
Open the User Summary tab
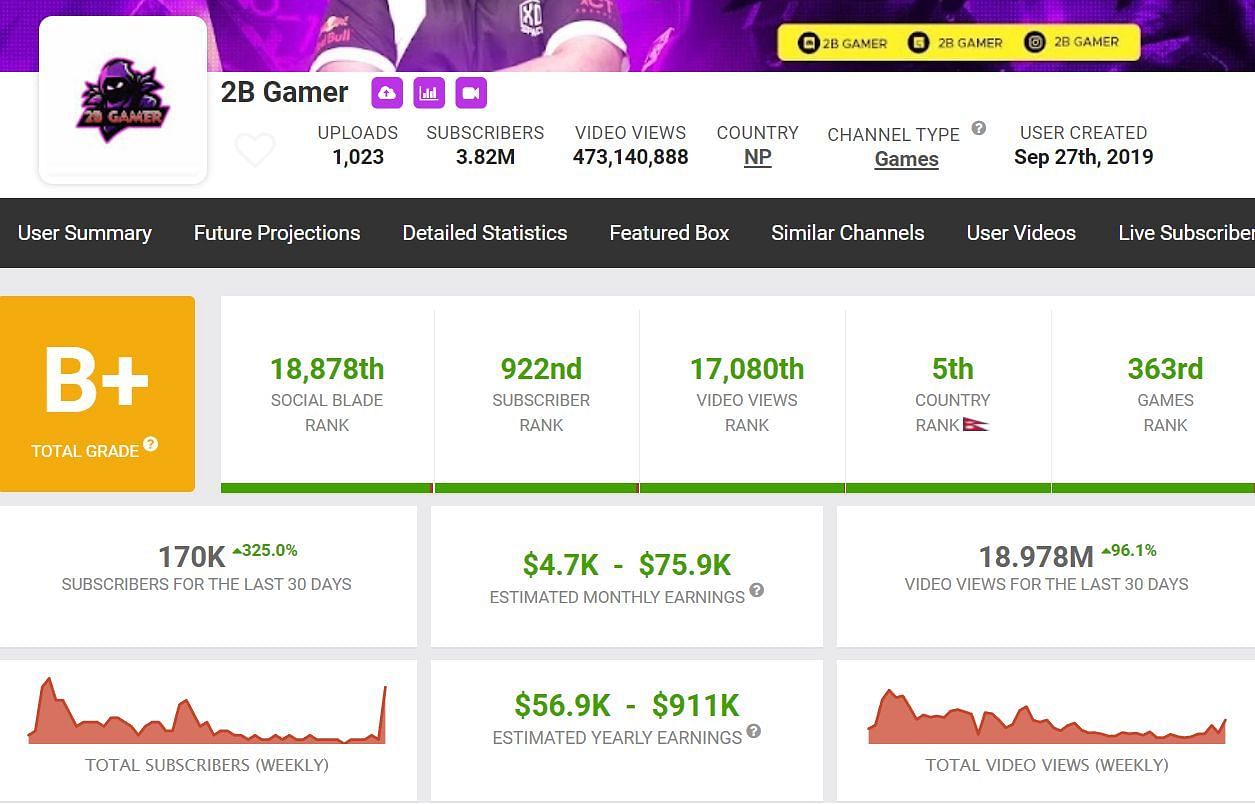tap(85, 233)
